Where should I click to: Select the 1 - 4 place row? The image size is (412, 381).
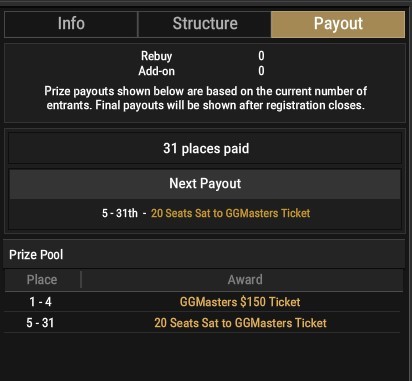tap(203, 302)
